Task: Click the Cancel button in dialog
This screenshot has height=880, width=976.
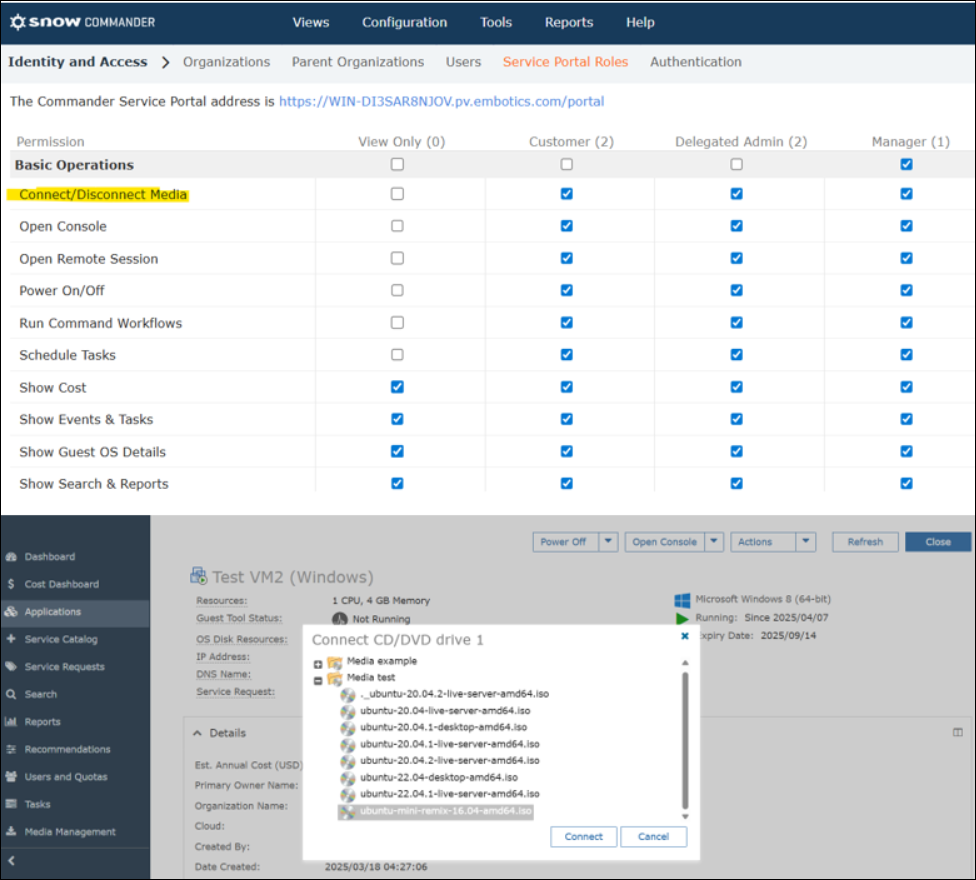Action: (x=654, y=836)
